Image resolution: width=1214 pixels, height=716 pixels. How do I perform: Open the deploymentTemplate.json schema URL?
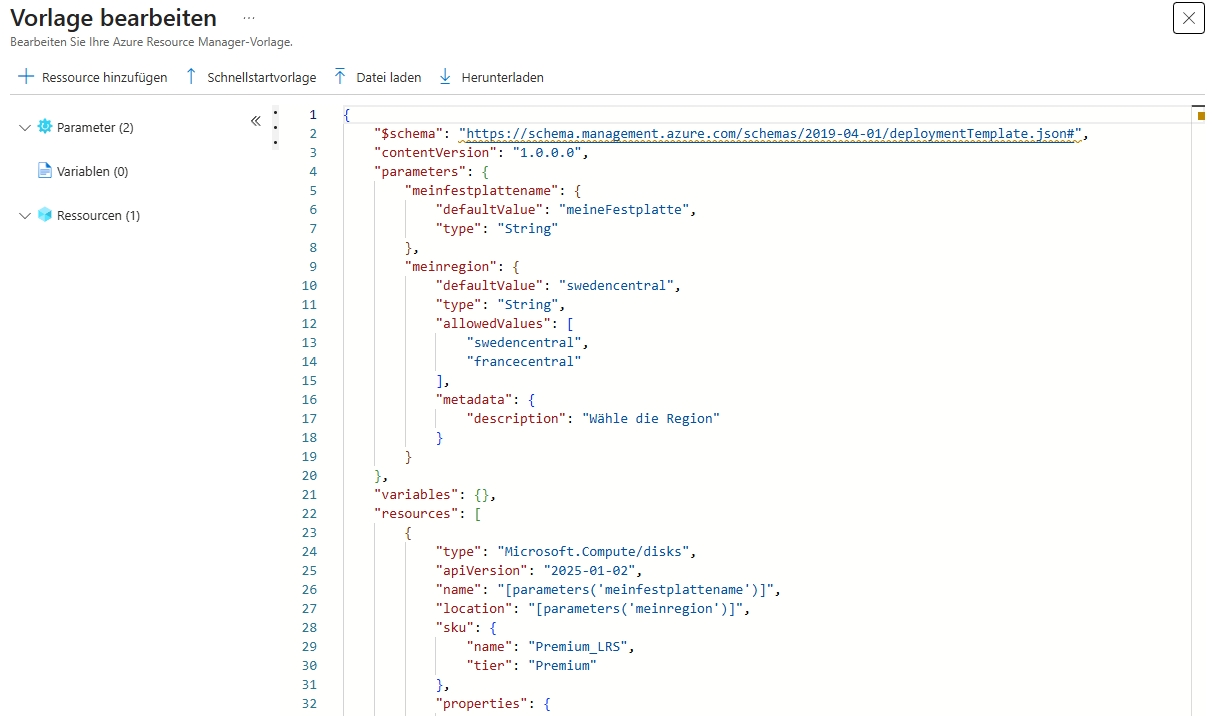click(x=770, y=133)
